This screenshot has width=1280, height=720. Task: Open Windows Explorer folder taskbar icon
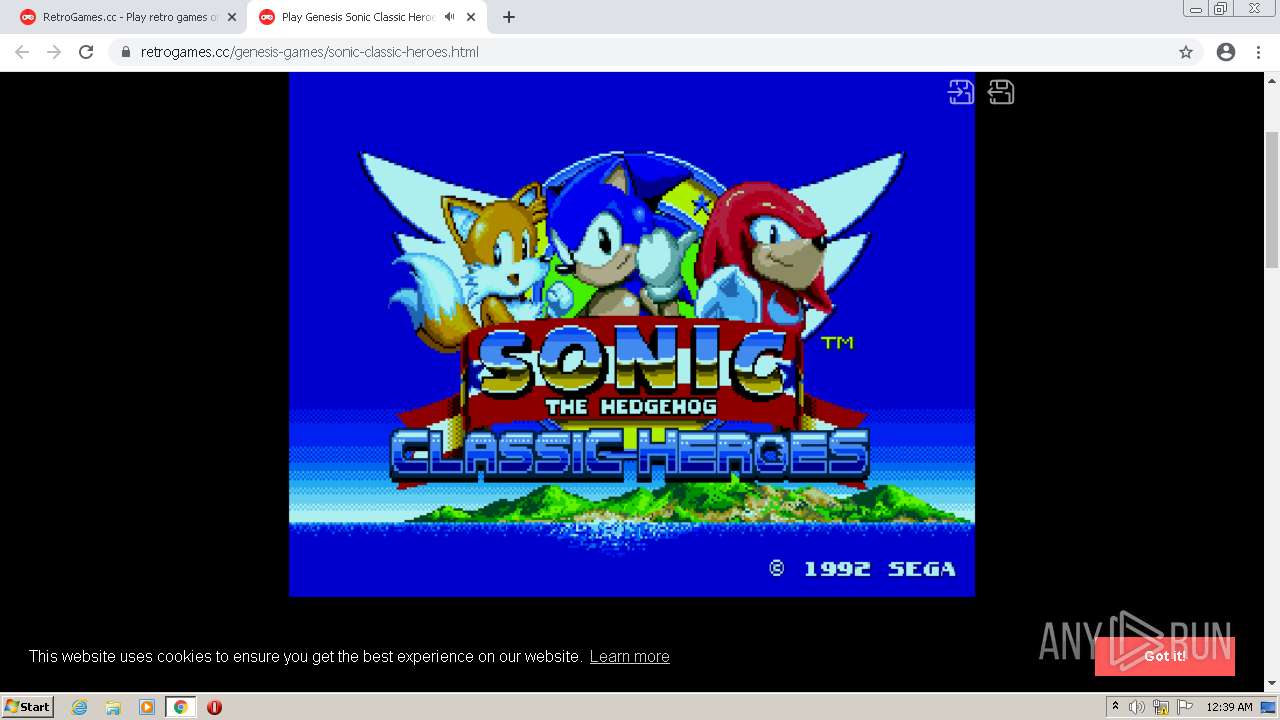click(x=113, y=707)
